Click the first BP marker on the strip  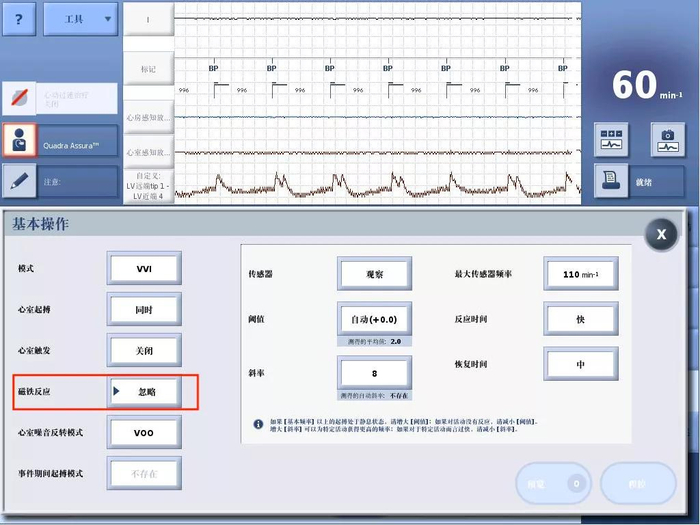[x=213, y=68]
